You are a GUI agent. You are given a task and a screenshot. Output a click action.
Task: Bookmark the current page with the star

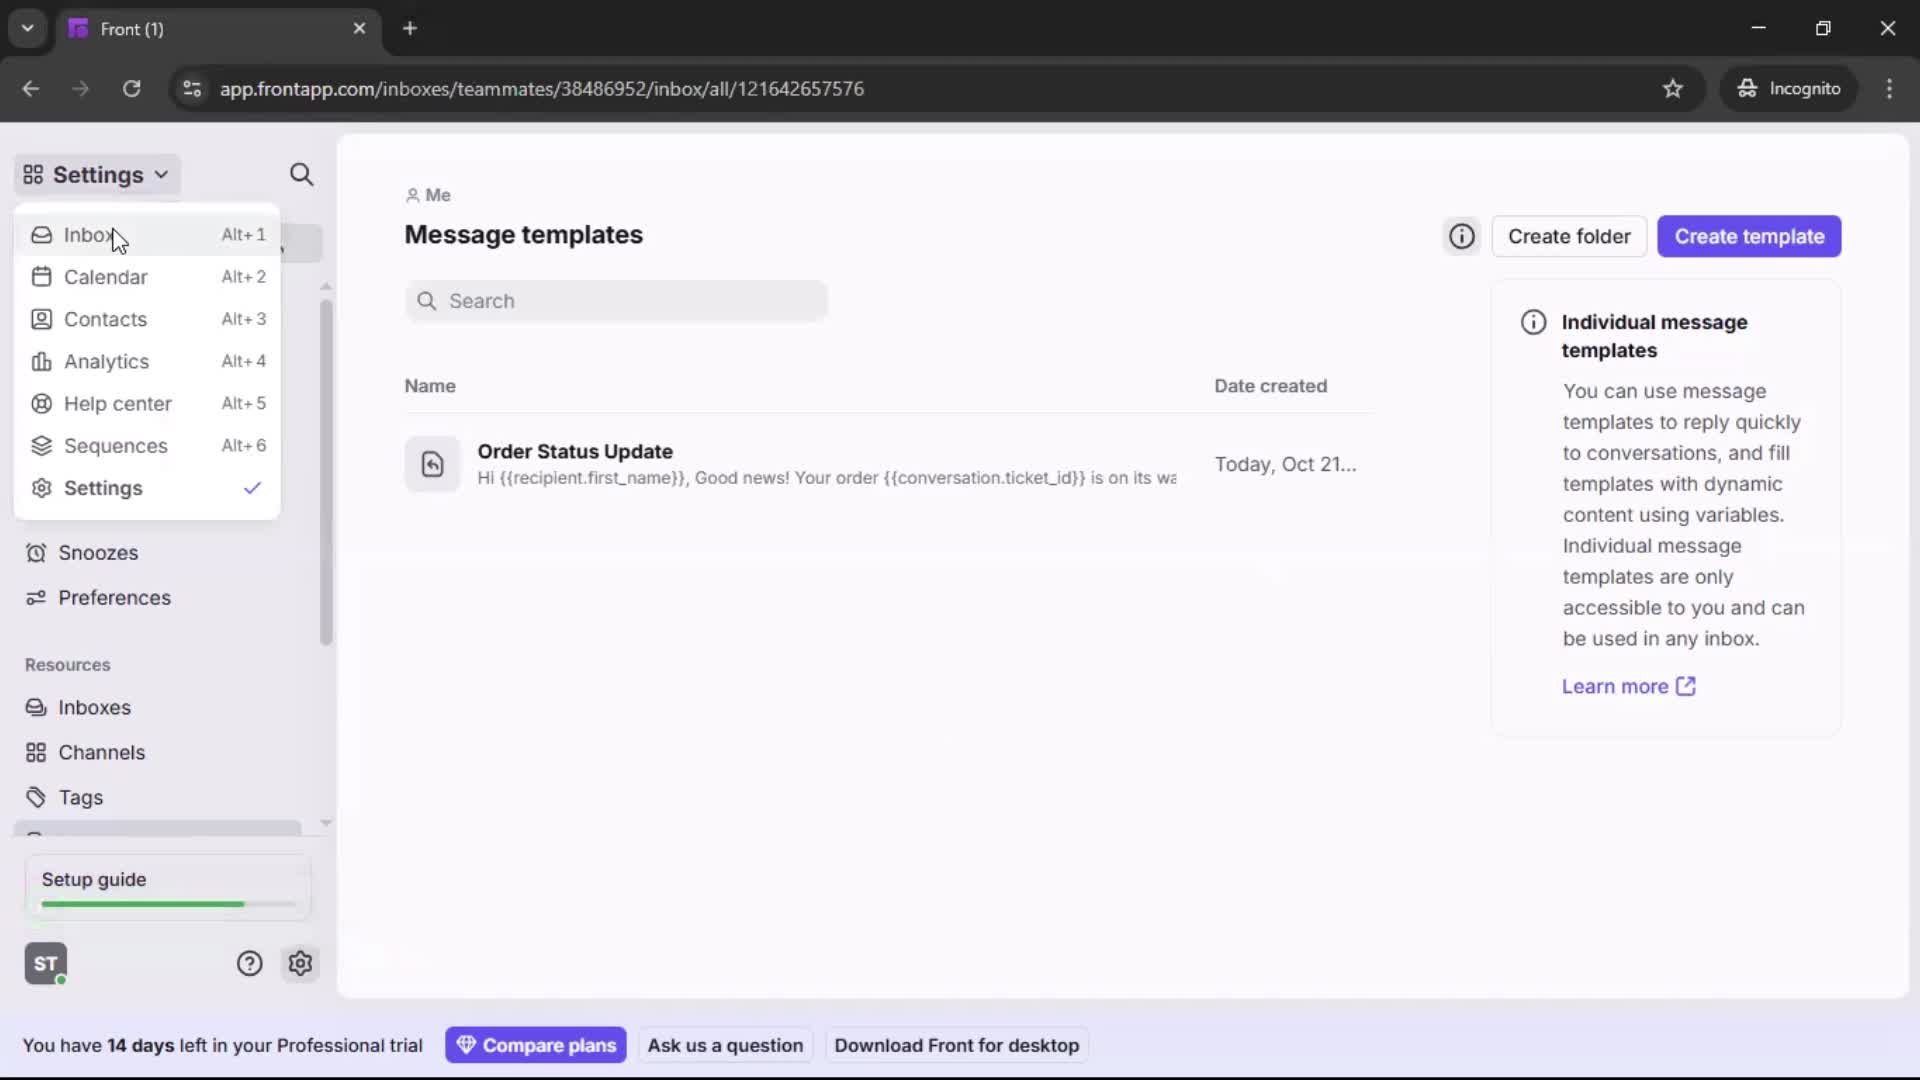coord(1673,88)
